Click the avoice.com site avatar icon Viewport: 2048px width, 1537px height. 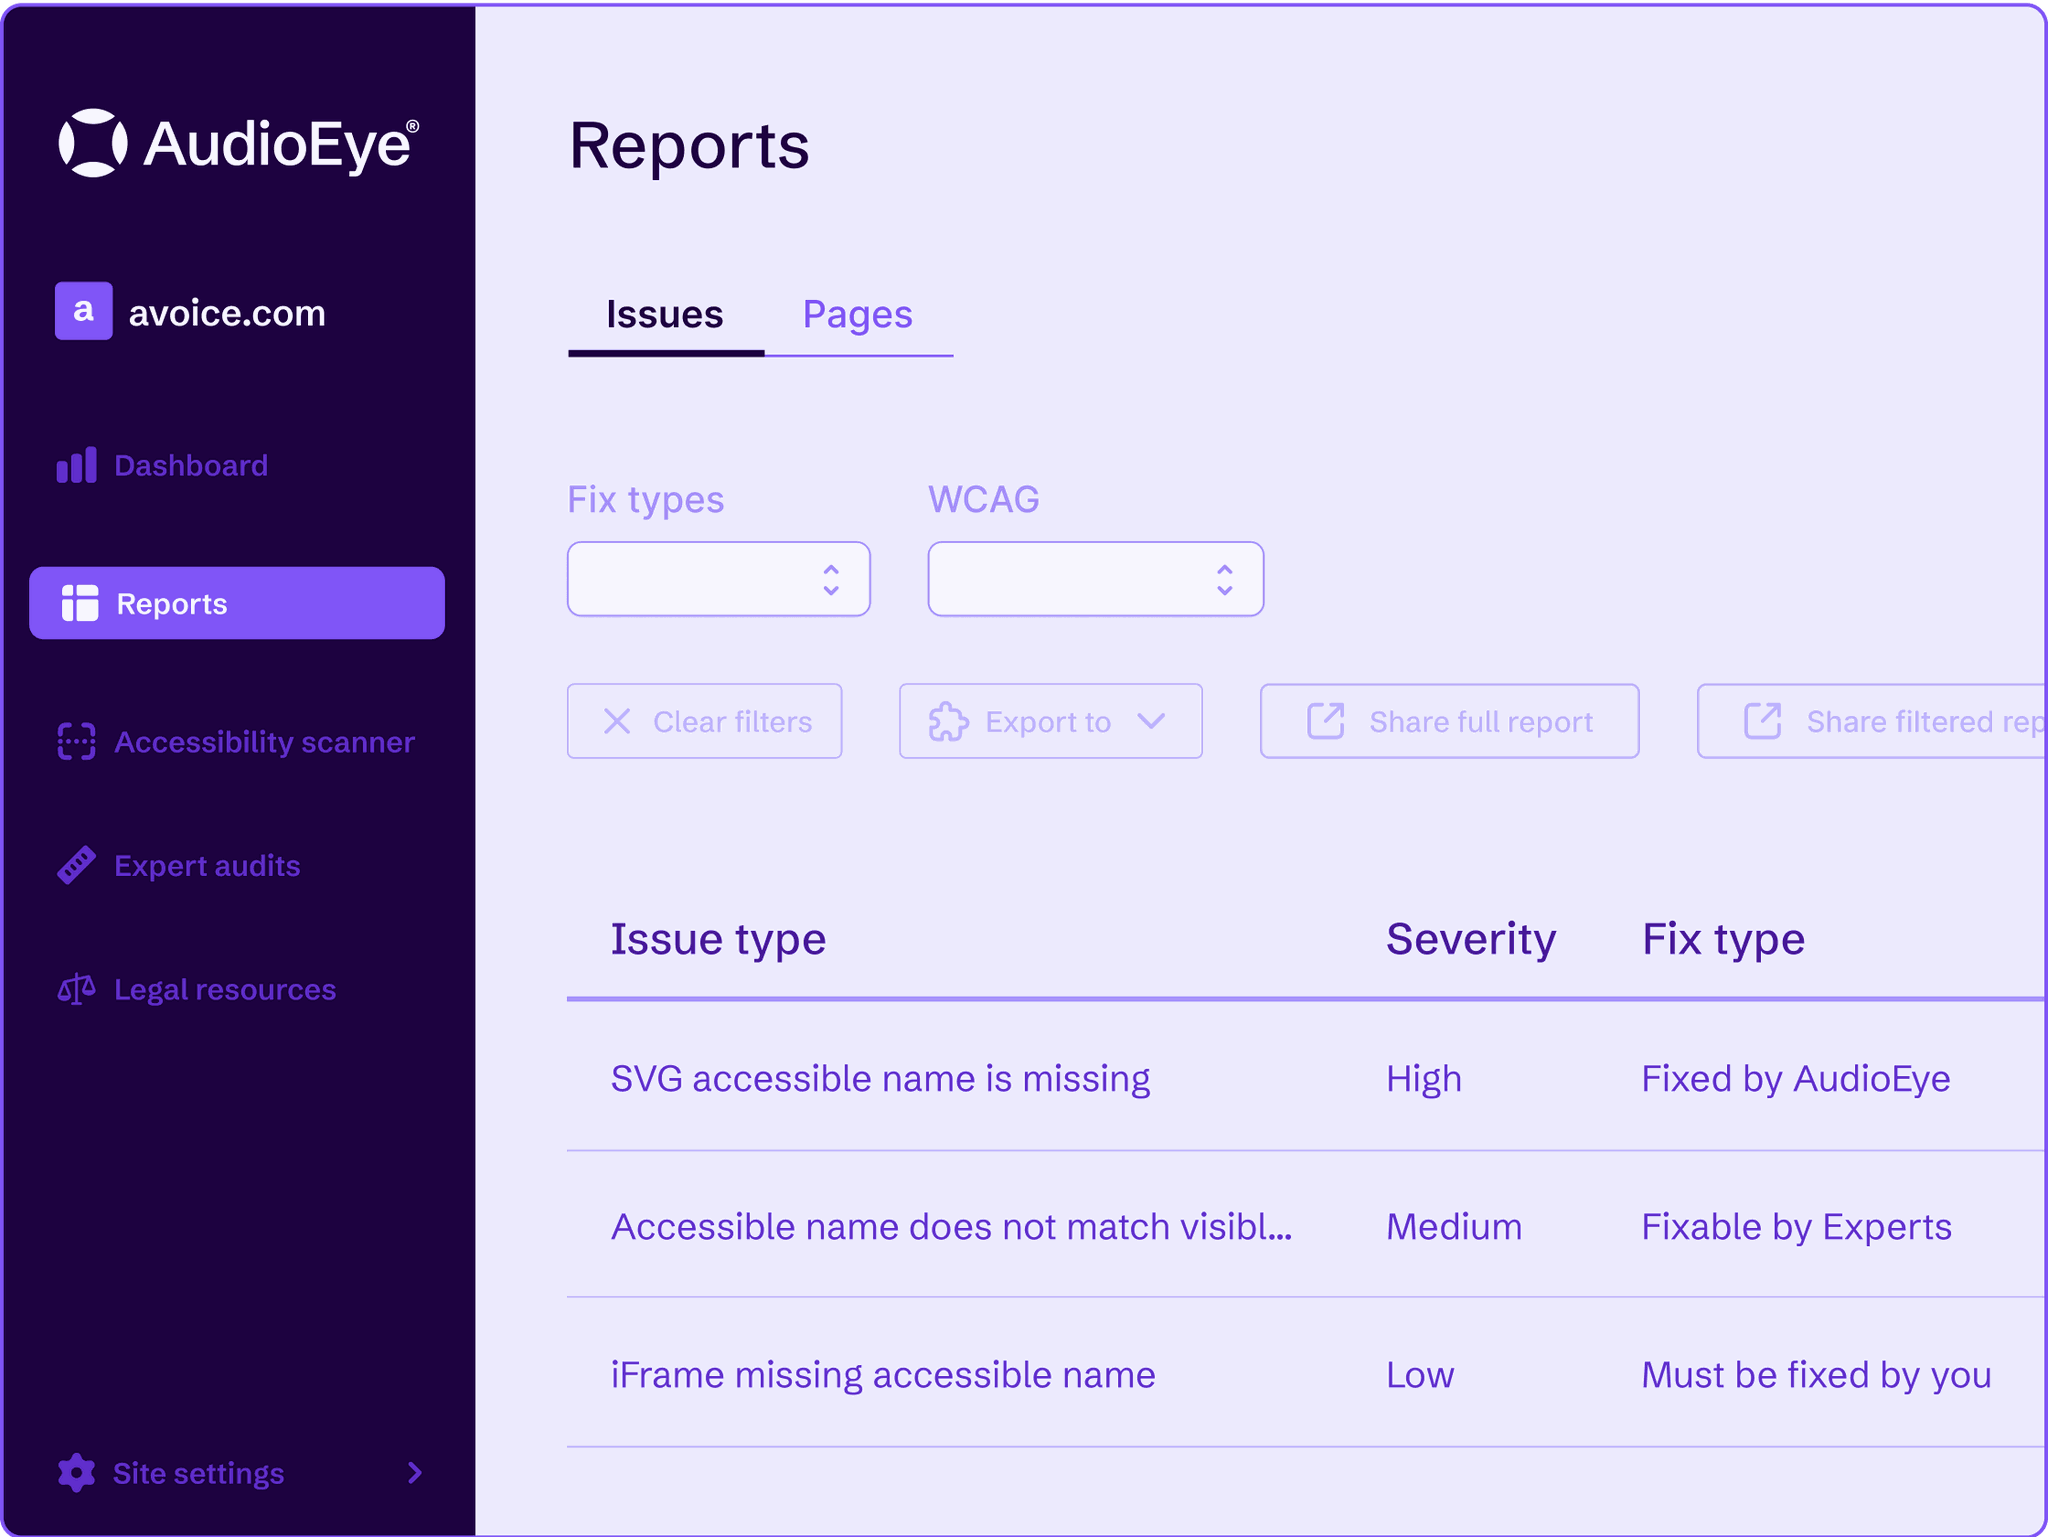pos(84,312)
